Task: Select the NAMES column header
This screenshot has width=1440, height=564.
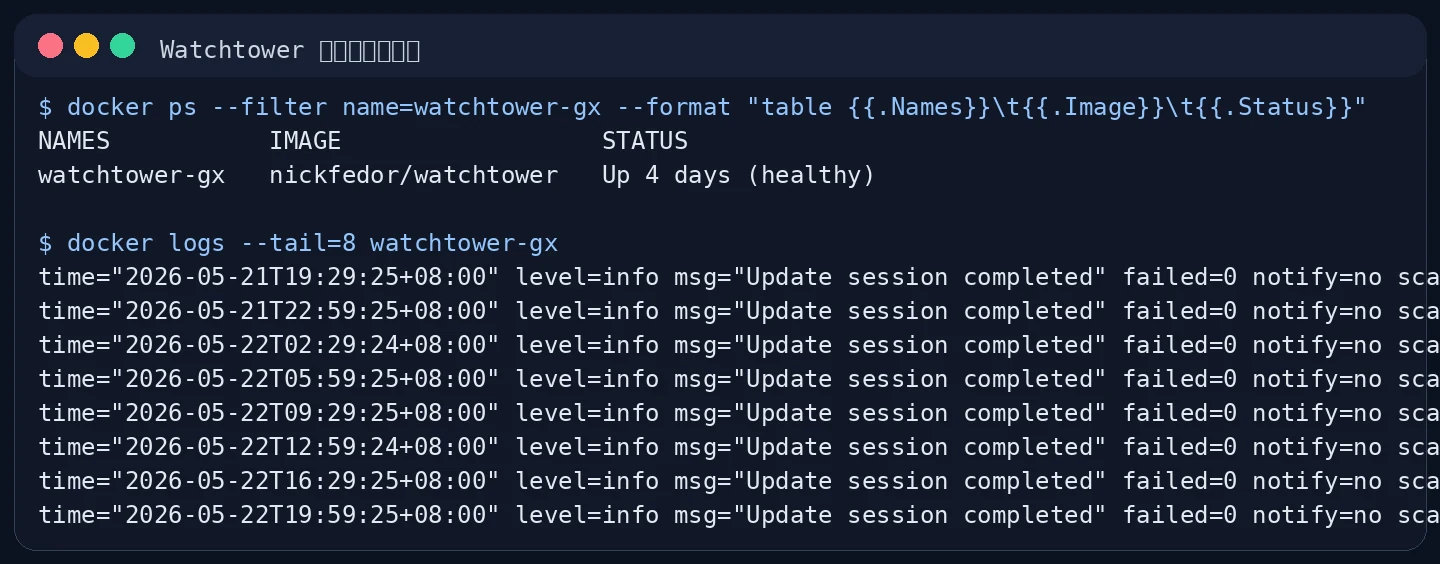Action: [x=74, y=141]
